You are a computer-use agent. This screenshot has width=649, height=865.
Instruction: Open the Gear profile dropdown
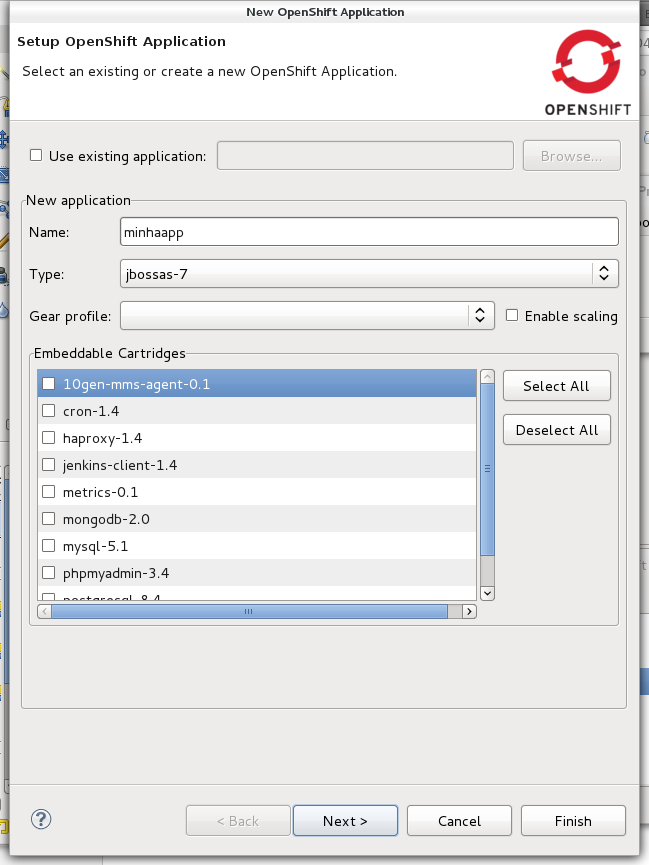[x=307, y=316]
